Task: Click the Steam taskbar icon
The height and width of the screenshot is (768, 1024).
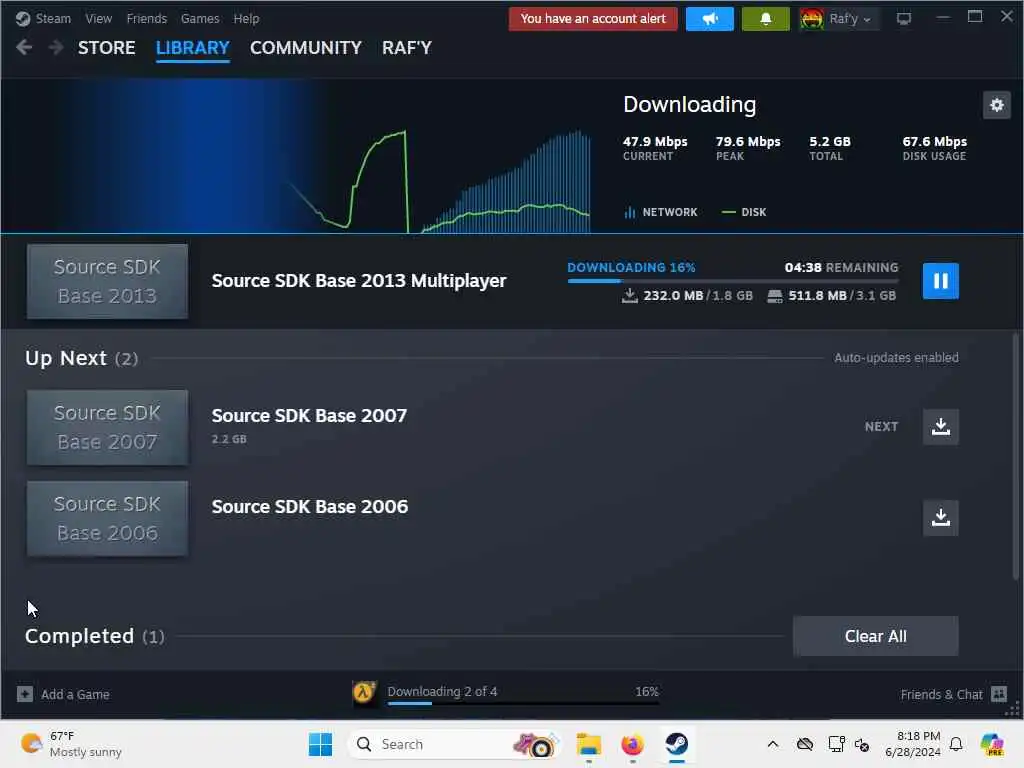Action: (677, 744)
